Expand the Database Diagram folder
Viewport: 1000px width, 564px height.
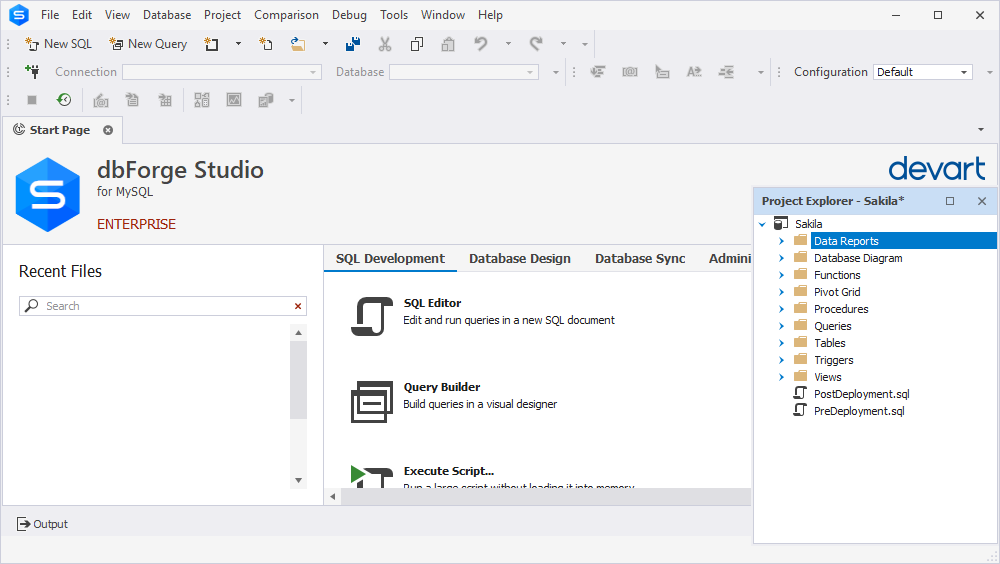(781, 258)
